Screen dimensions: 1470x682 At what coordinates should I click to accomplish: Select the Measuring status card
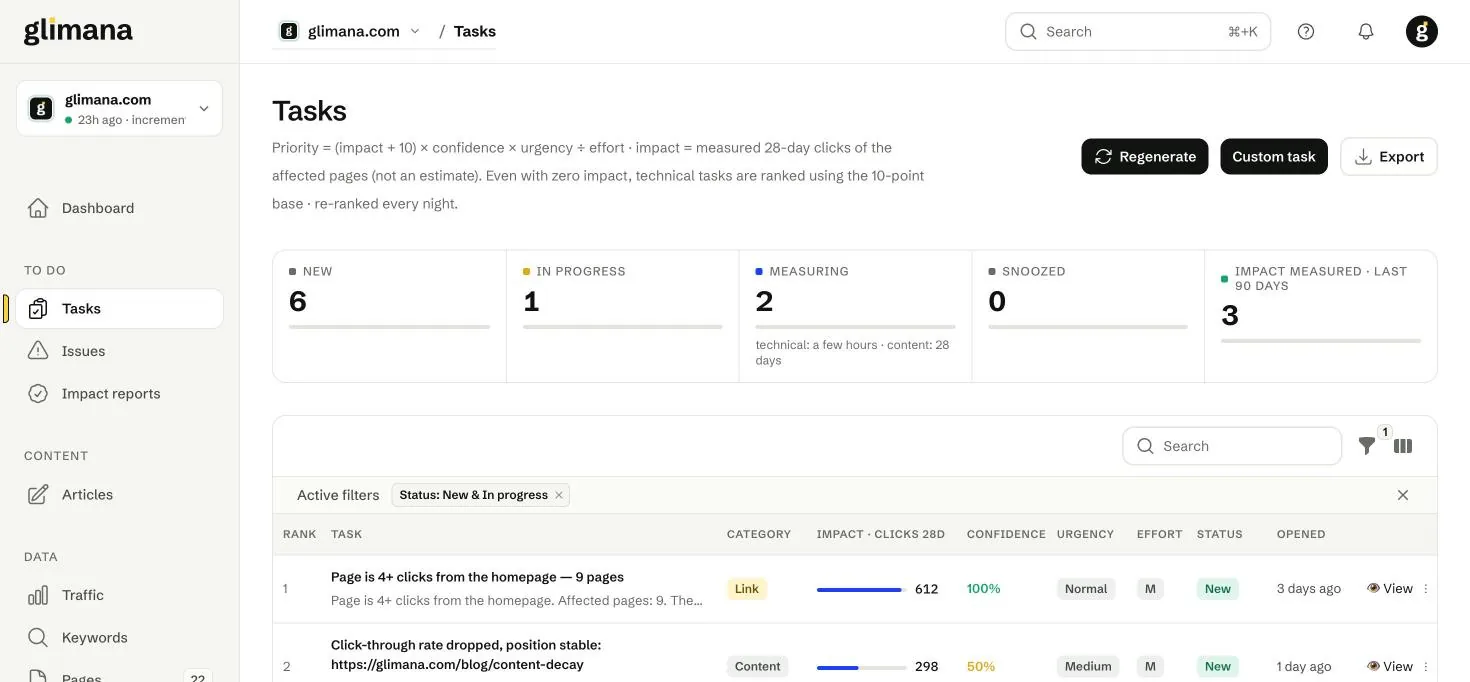point(855,316)
